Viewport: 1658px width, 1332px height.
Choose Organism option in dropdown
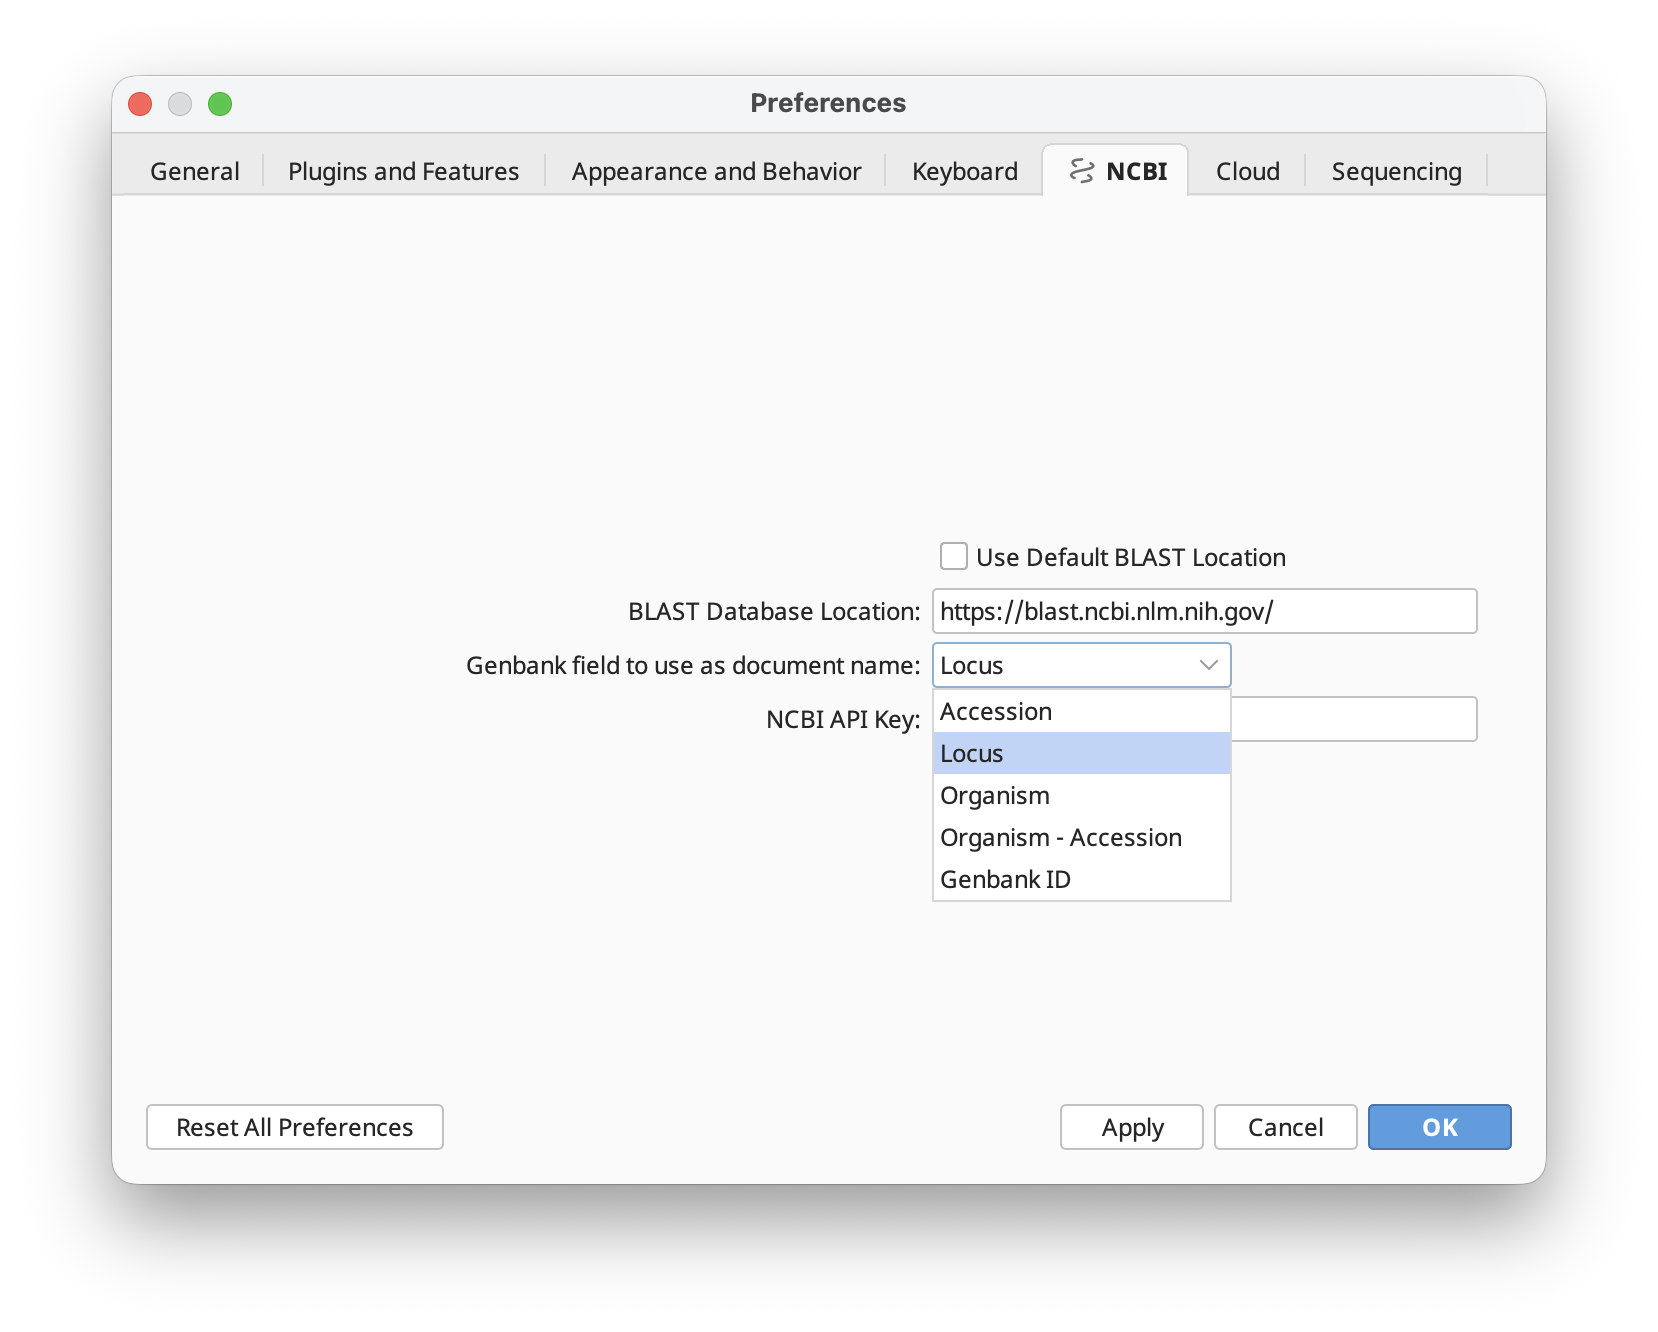point(1081,795)
